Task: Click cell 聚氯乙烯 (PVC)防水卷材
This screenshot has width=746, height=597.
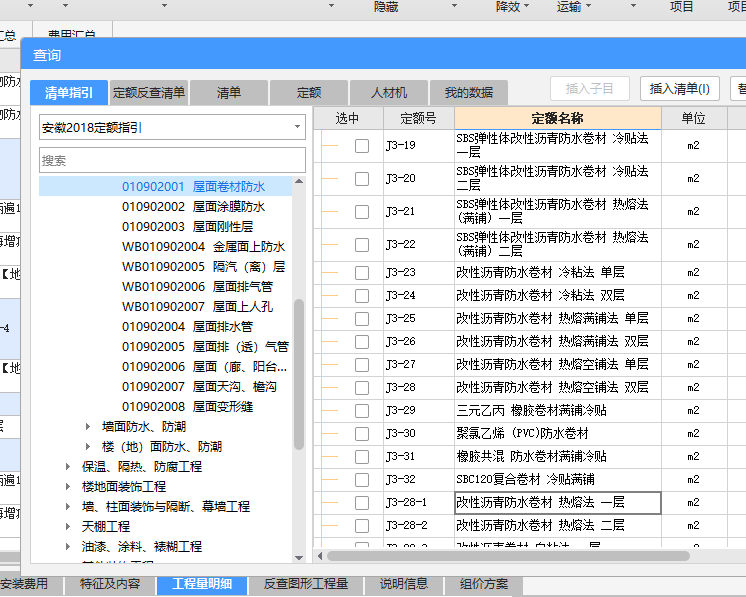Action: click(x=558, y=433)
